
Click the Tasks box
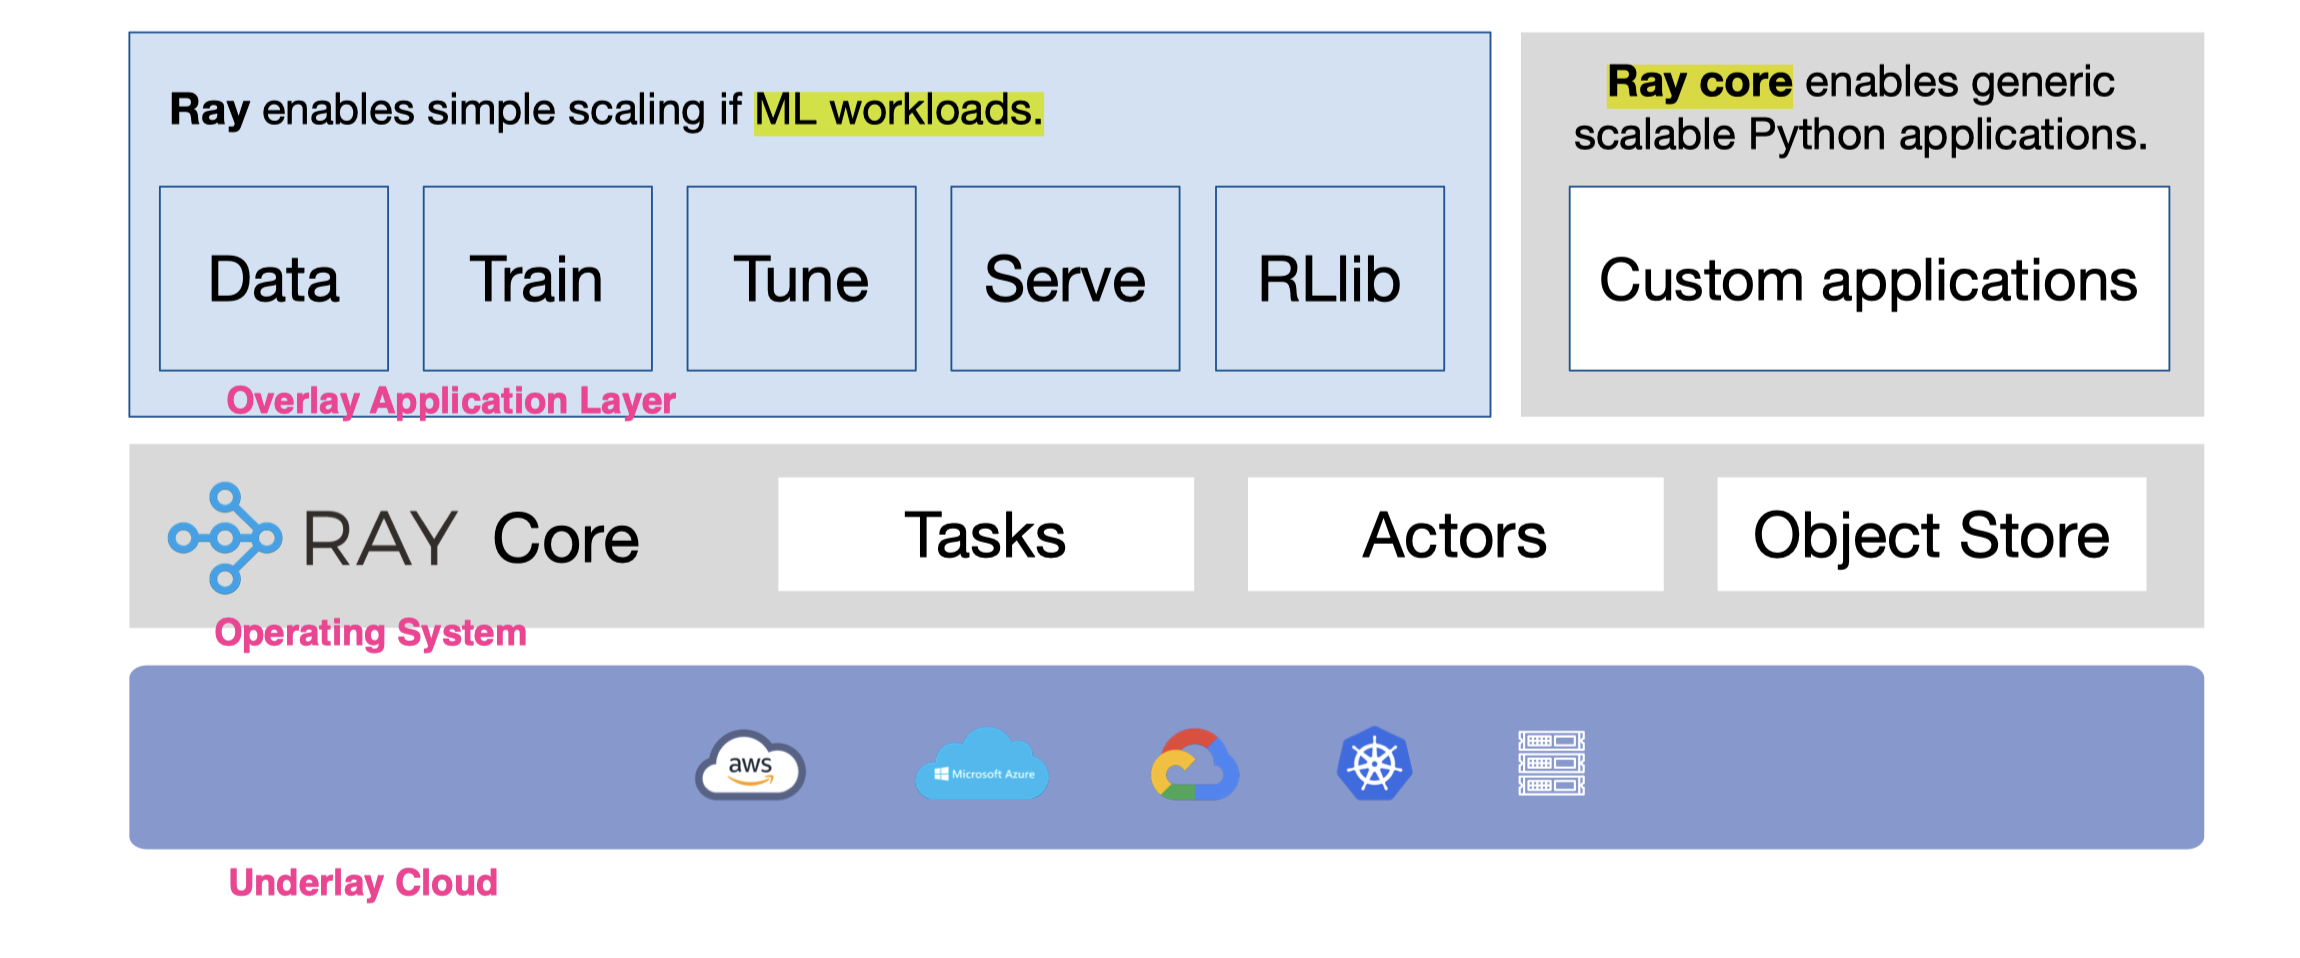[986, 535]
